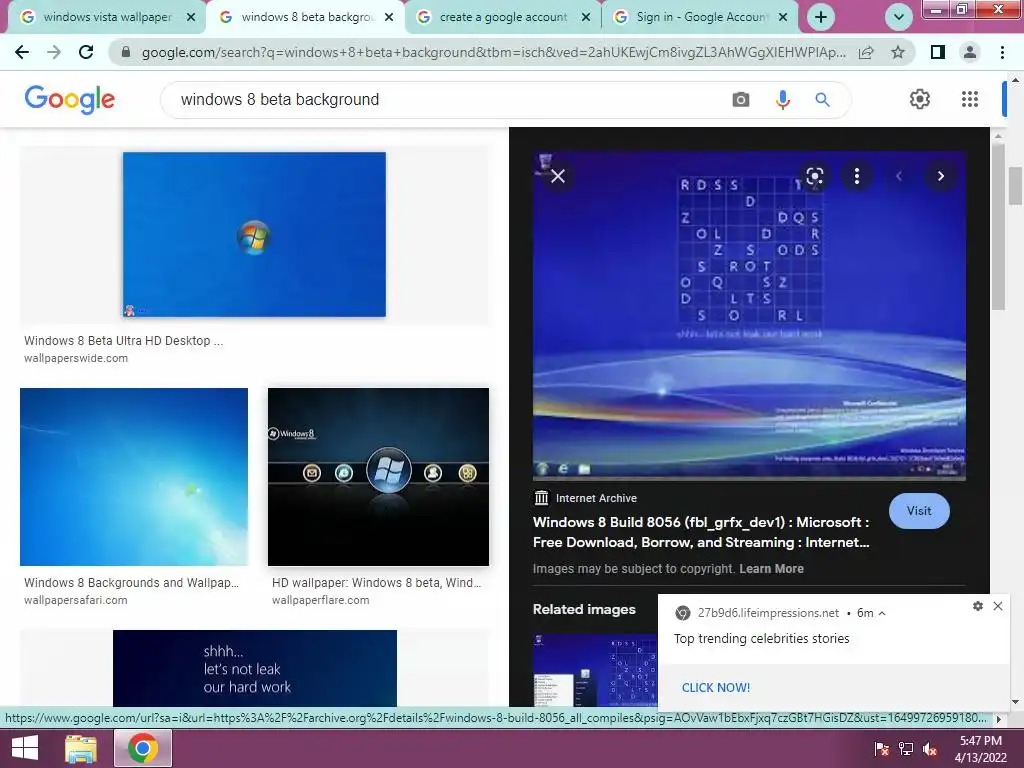Click the blue magnifier search button
1024x768 pixels.
(x=822, y=99)
